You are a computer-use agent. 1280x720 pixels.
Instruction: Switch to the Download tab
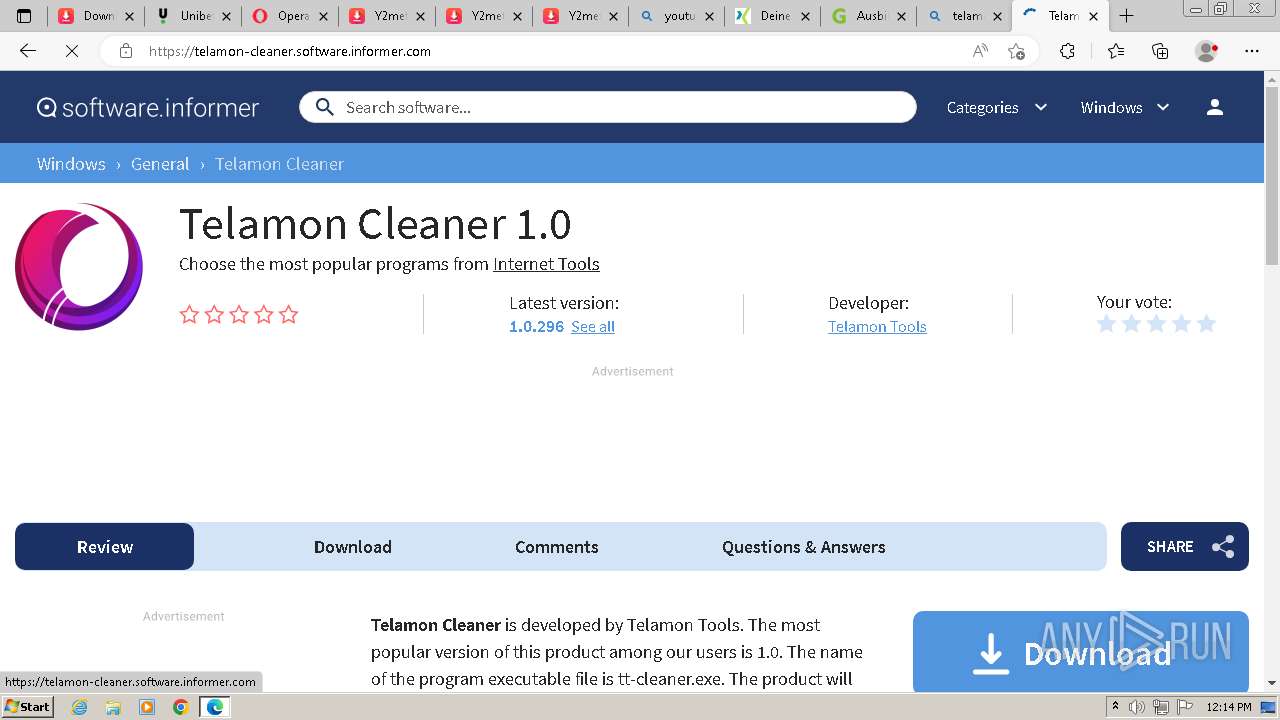[x=353, y=547]
